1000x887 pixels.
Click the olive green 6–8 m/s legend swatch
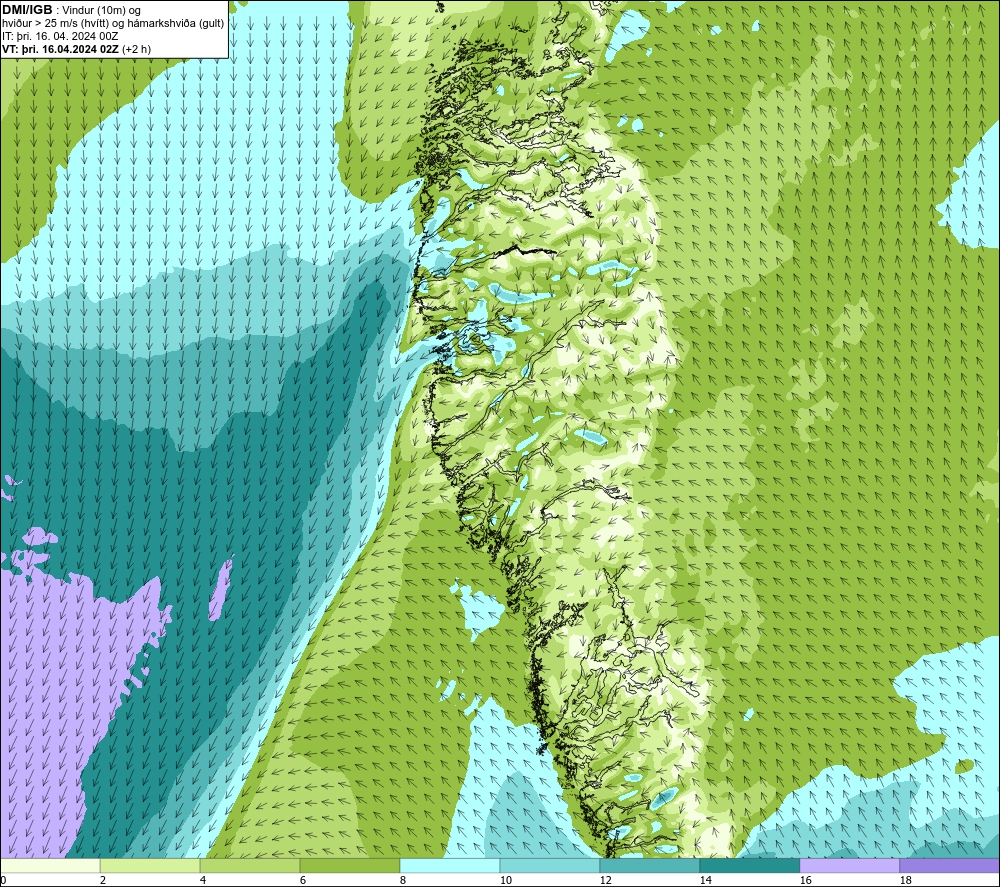(350, 865)
